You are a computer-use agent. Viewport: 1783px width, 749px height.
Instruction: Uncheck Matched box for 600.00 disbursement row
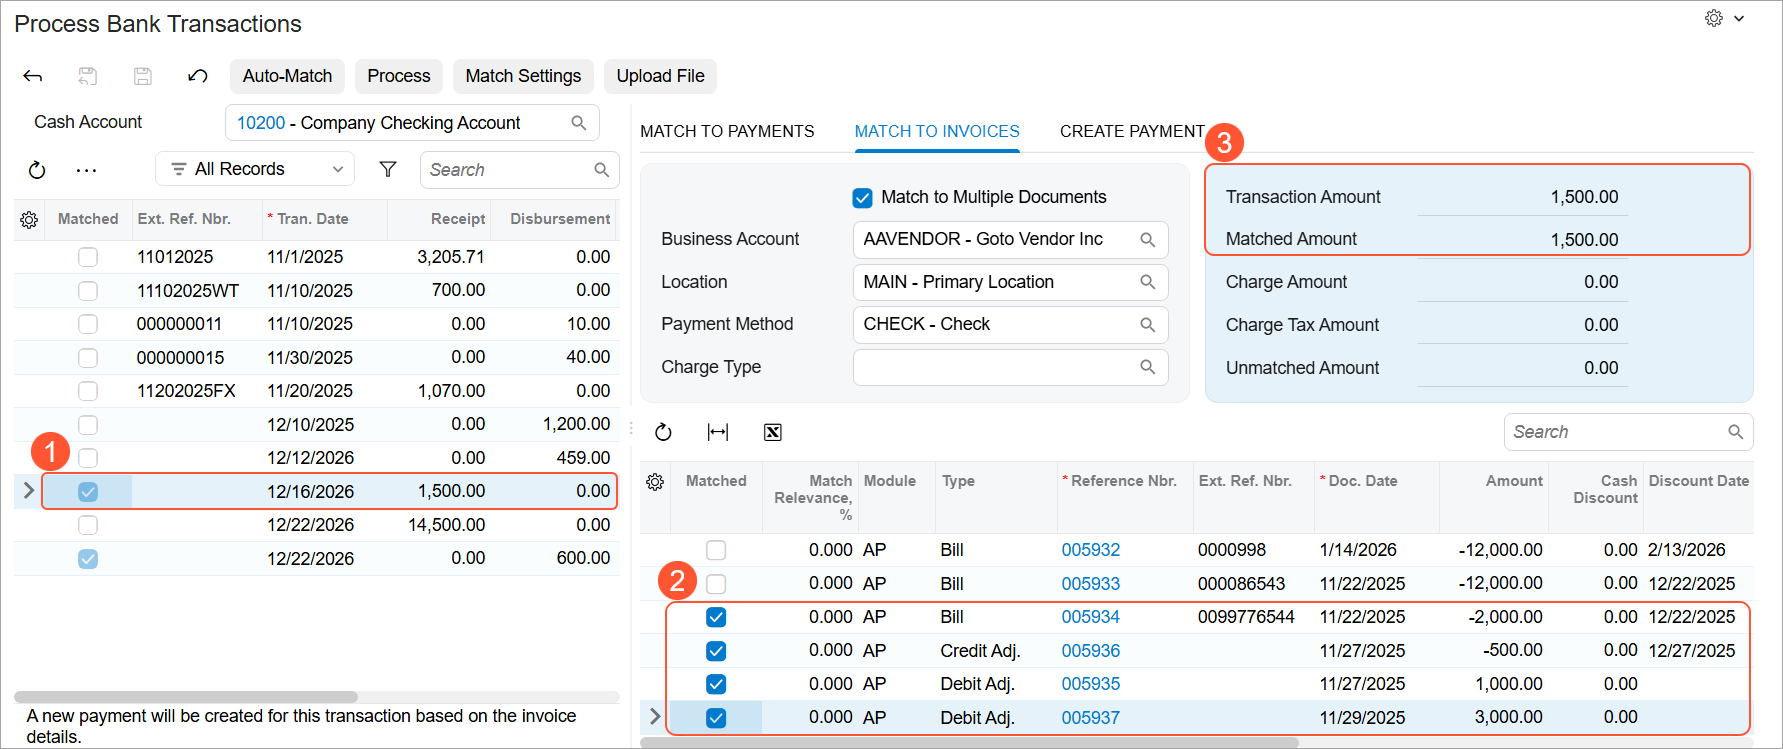(88, 559)
